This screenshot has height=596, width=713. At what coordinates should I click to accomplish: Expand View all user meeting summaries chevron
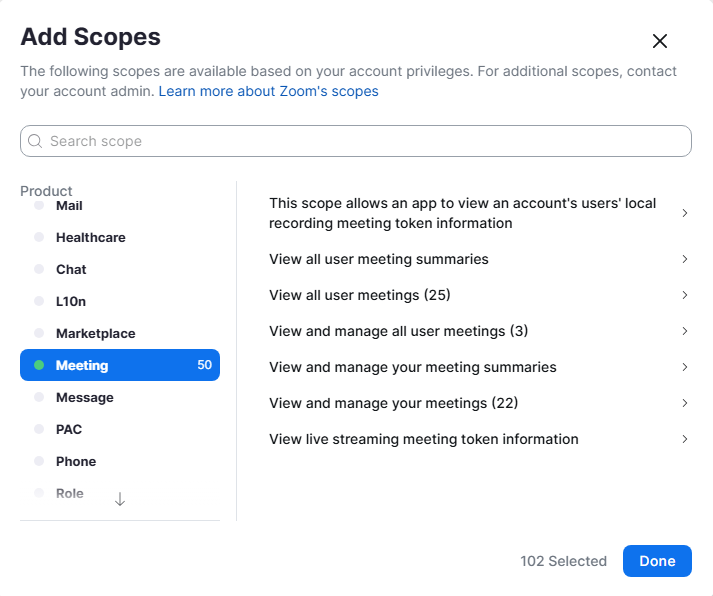(684, 259)
